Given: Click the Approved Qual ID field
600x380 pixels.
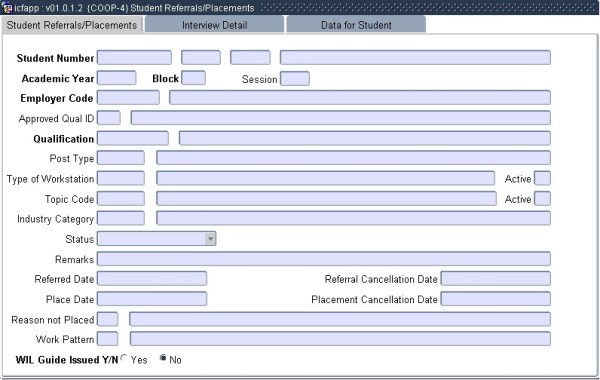Looking at the screenshot, I should pos(109,118).
